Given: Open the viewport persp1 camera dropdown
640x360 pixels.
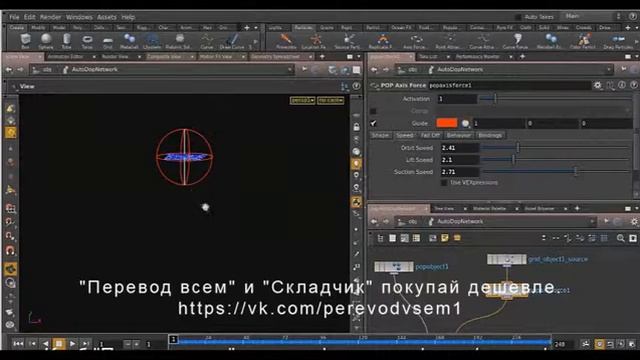Looking at the screenshot, I should (x=302, y=100).
